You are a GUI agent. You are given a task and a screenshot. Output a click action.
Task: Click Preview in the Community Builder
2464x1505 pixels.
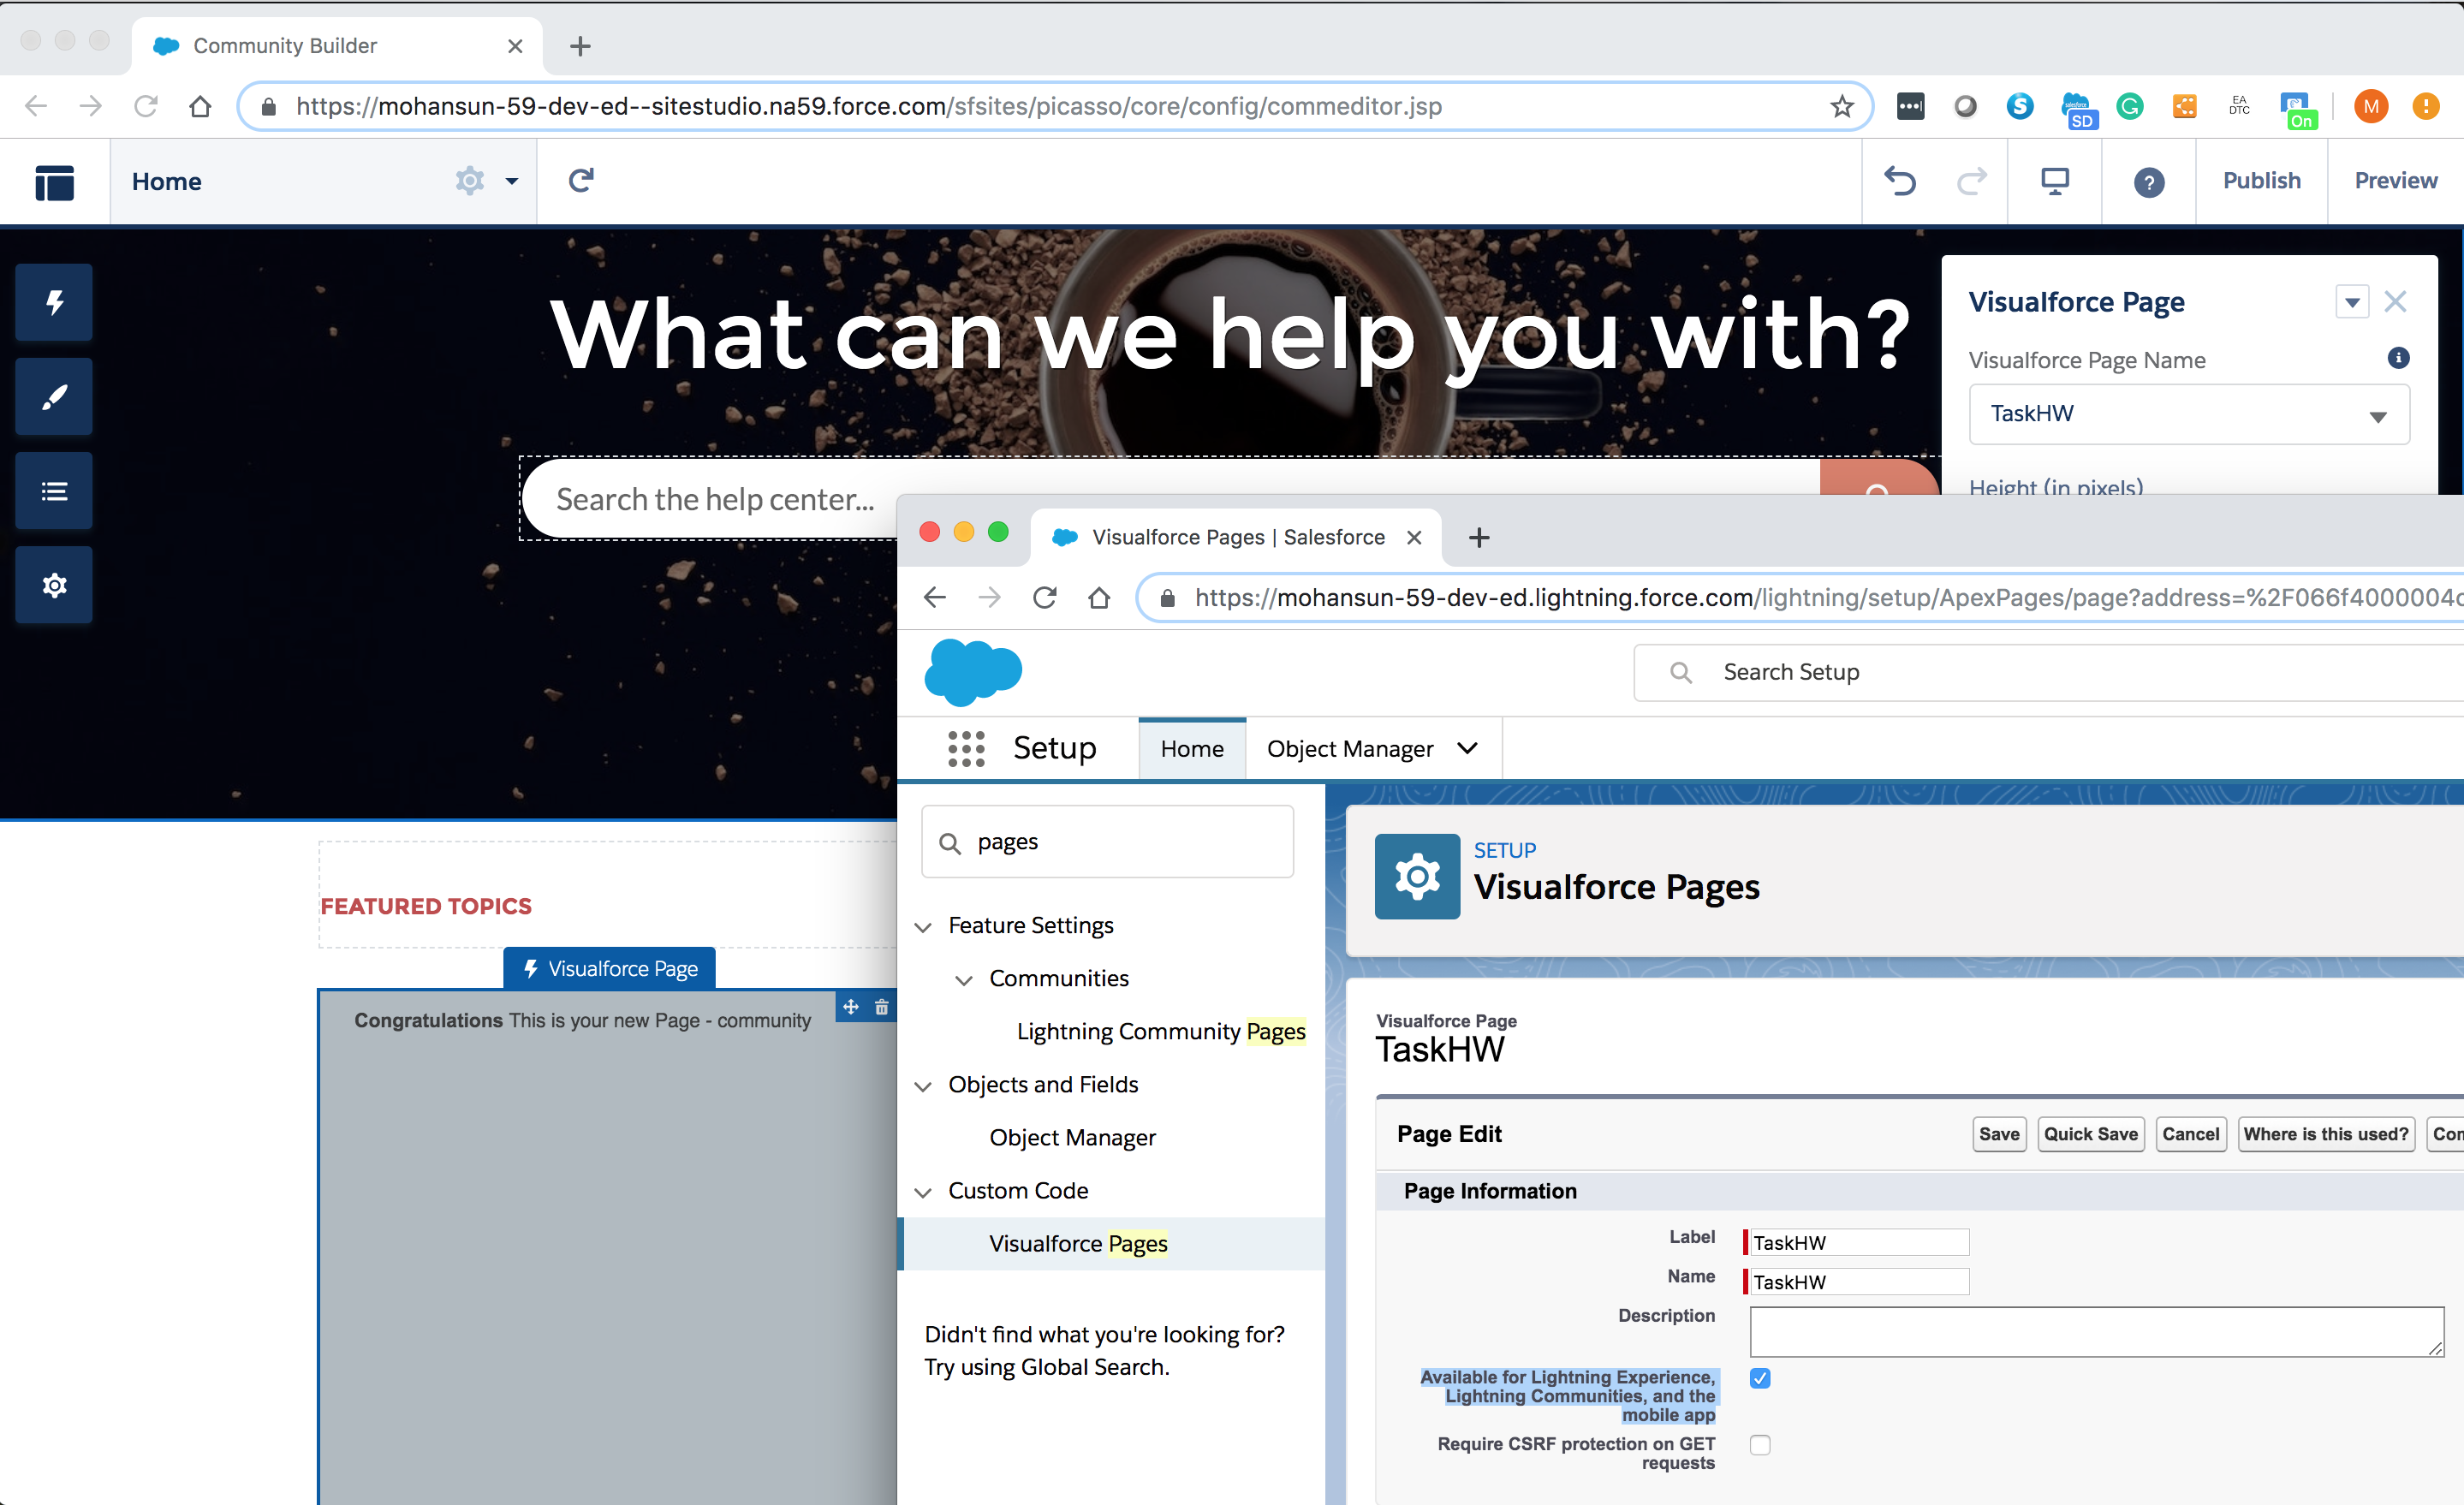click(2395, 181)
